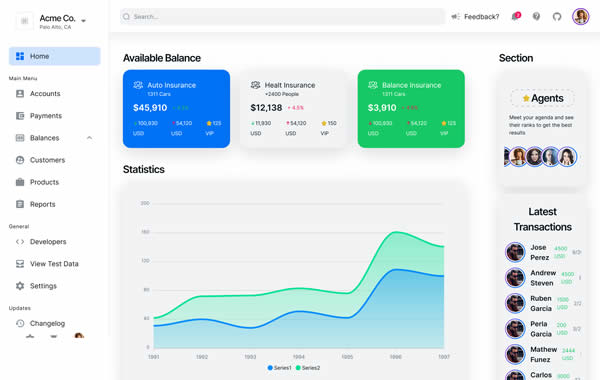Toggle Series2 in the chart legend
Image resolution: width=600 pixels, height=380 pixels.
point(308,368)
